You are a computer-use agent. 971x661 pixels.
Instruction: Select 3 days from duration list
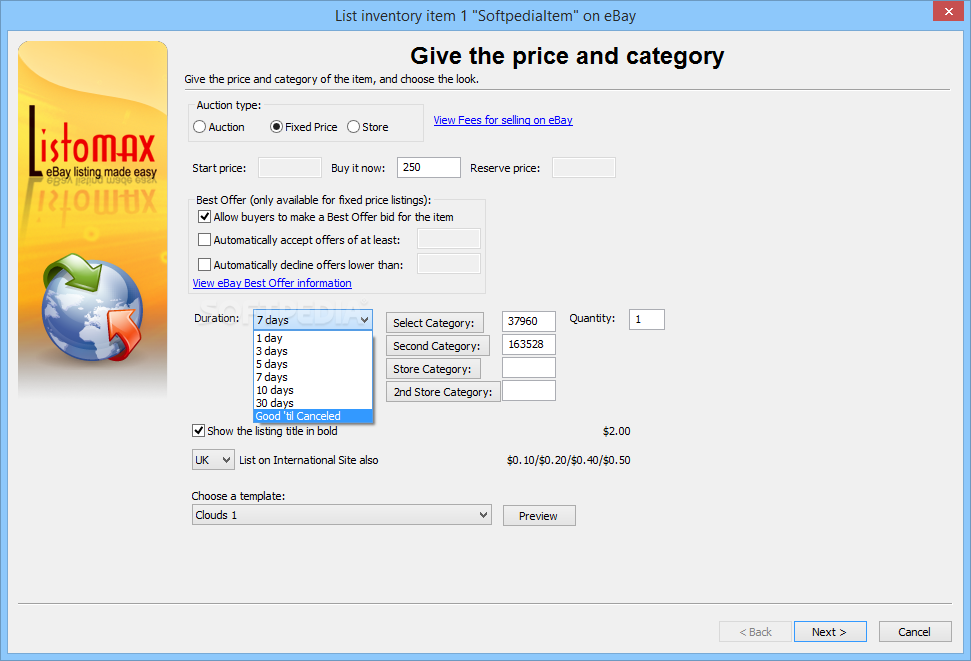[313, 351]
